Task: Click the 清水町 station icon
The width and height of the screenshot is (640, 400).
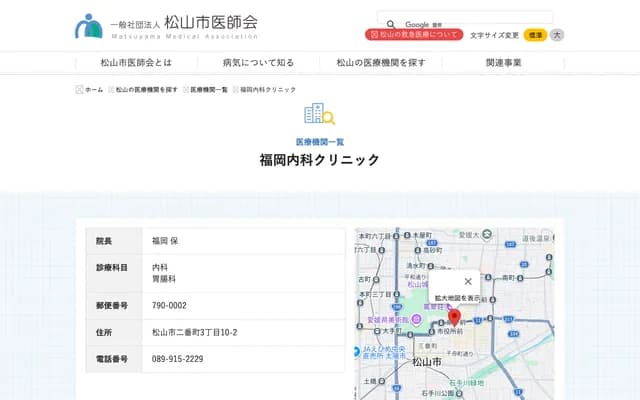Action: (x=431, y=266)
